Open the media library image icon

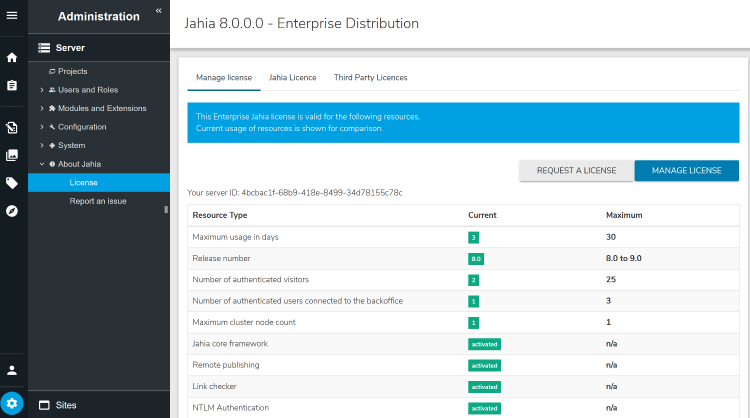pyautogui.click(x=12, y=155)
